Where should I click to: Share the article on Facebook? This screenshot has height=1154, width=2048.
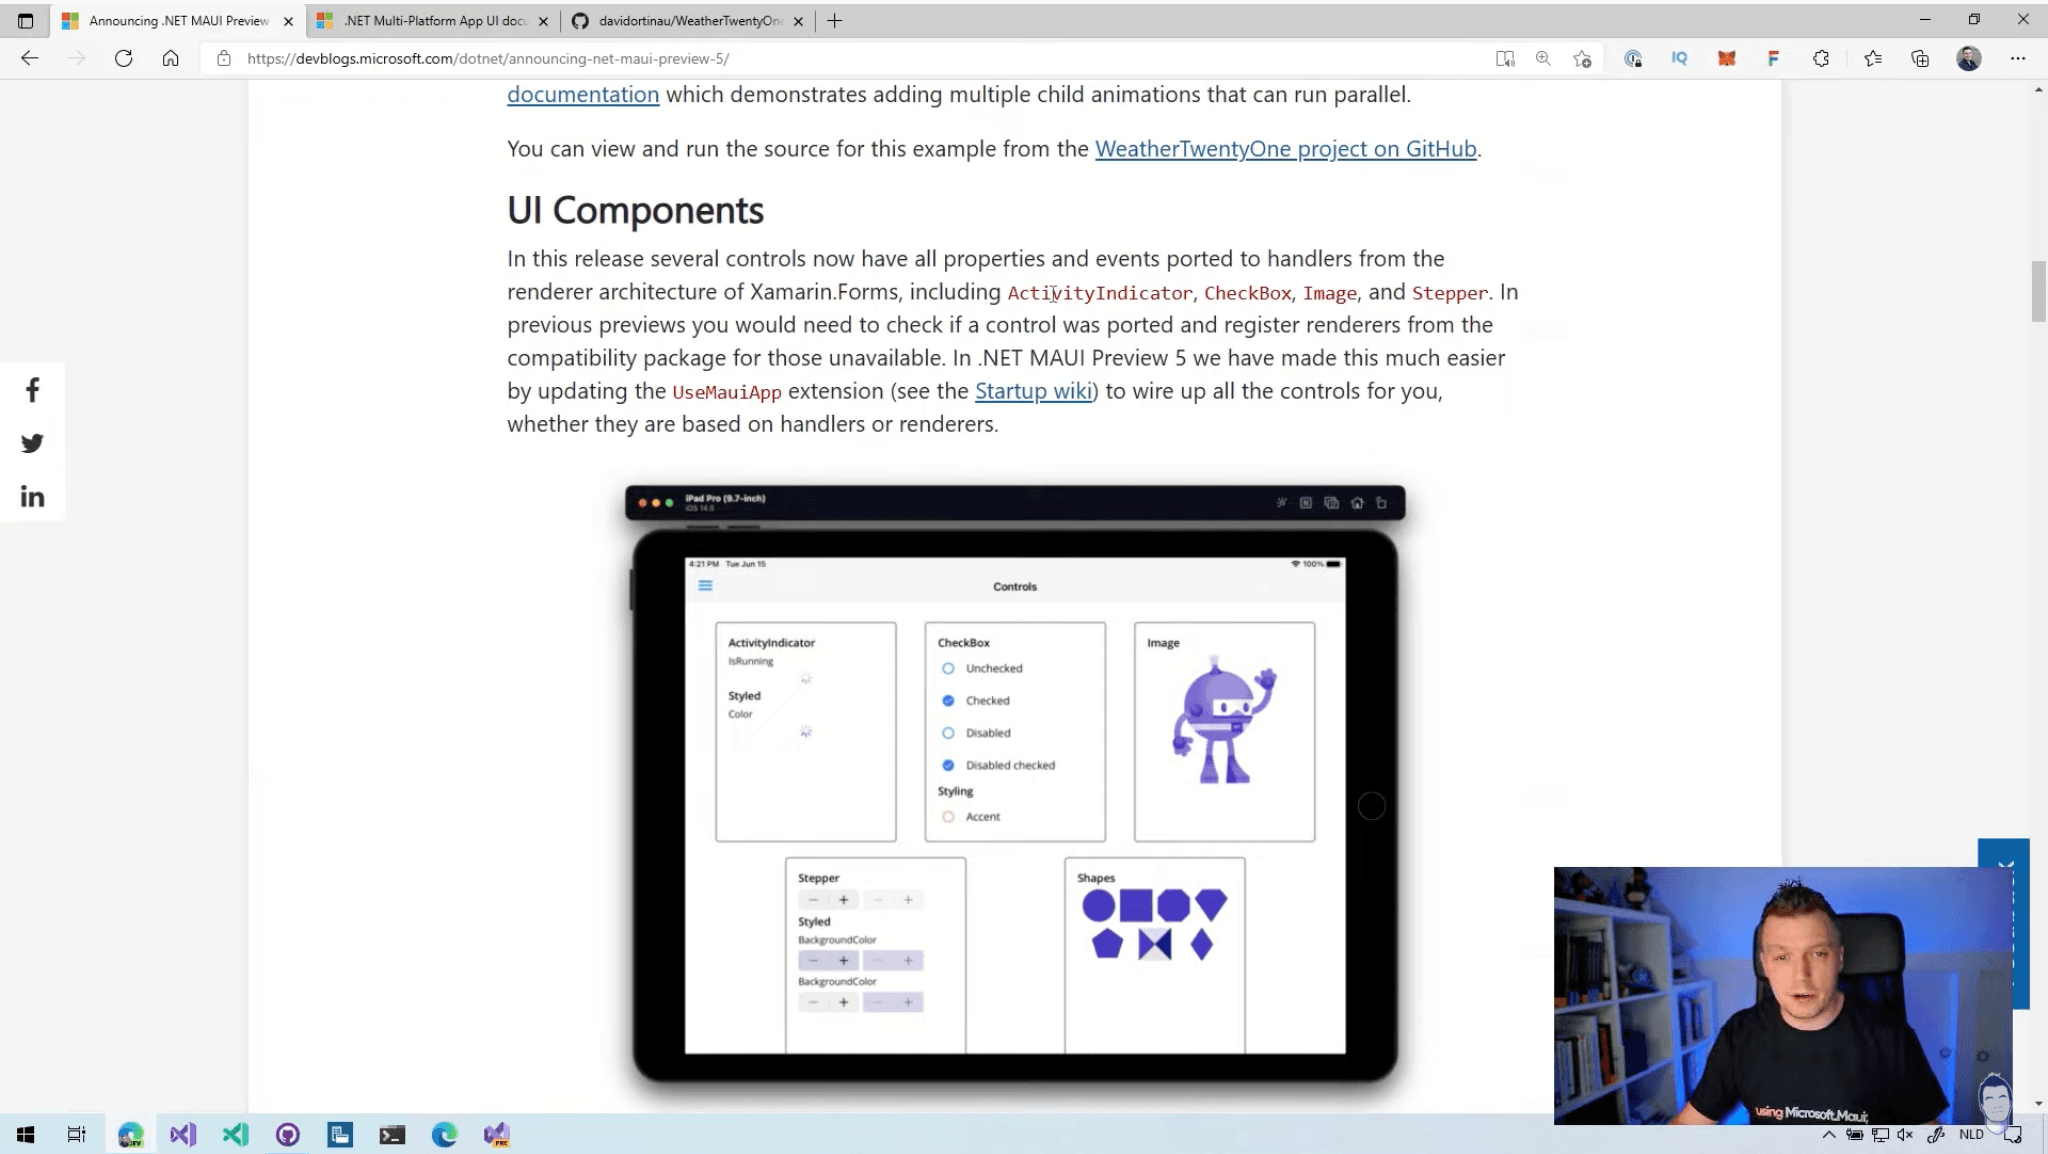coord(32,389)
